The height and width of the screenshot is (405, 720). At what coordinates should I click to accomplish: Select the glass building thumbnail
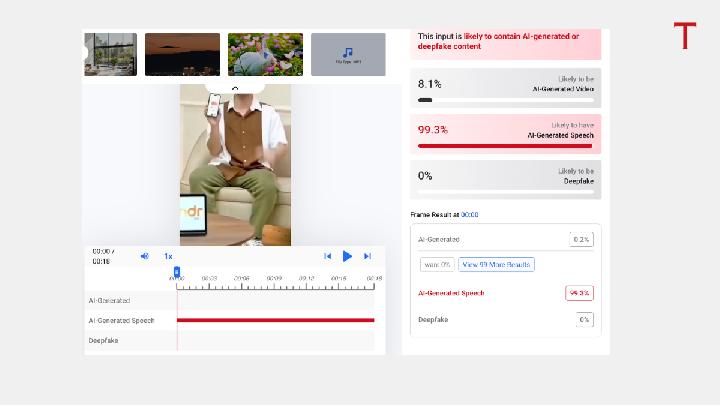click(111, 54)
